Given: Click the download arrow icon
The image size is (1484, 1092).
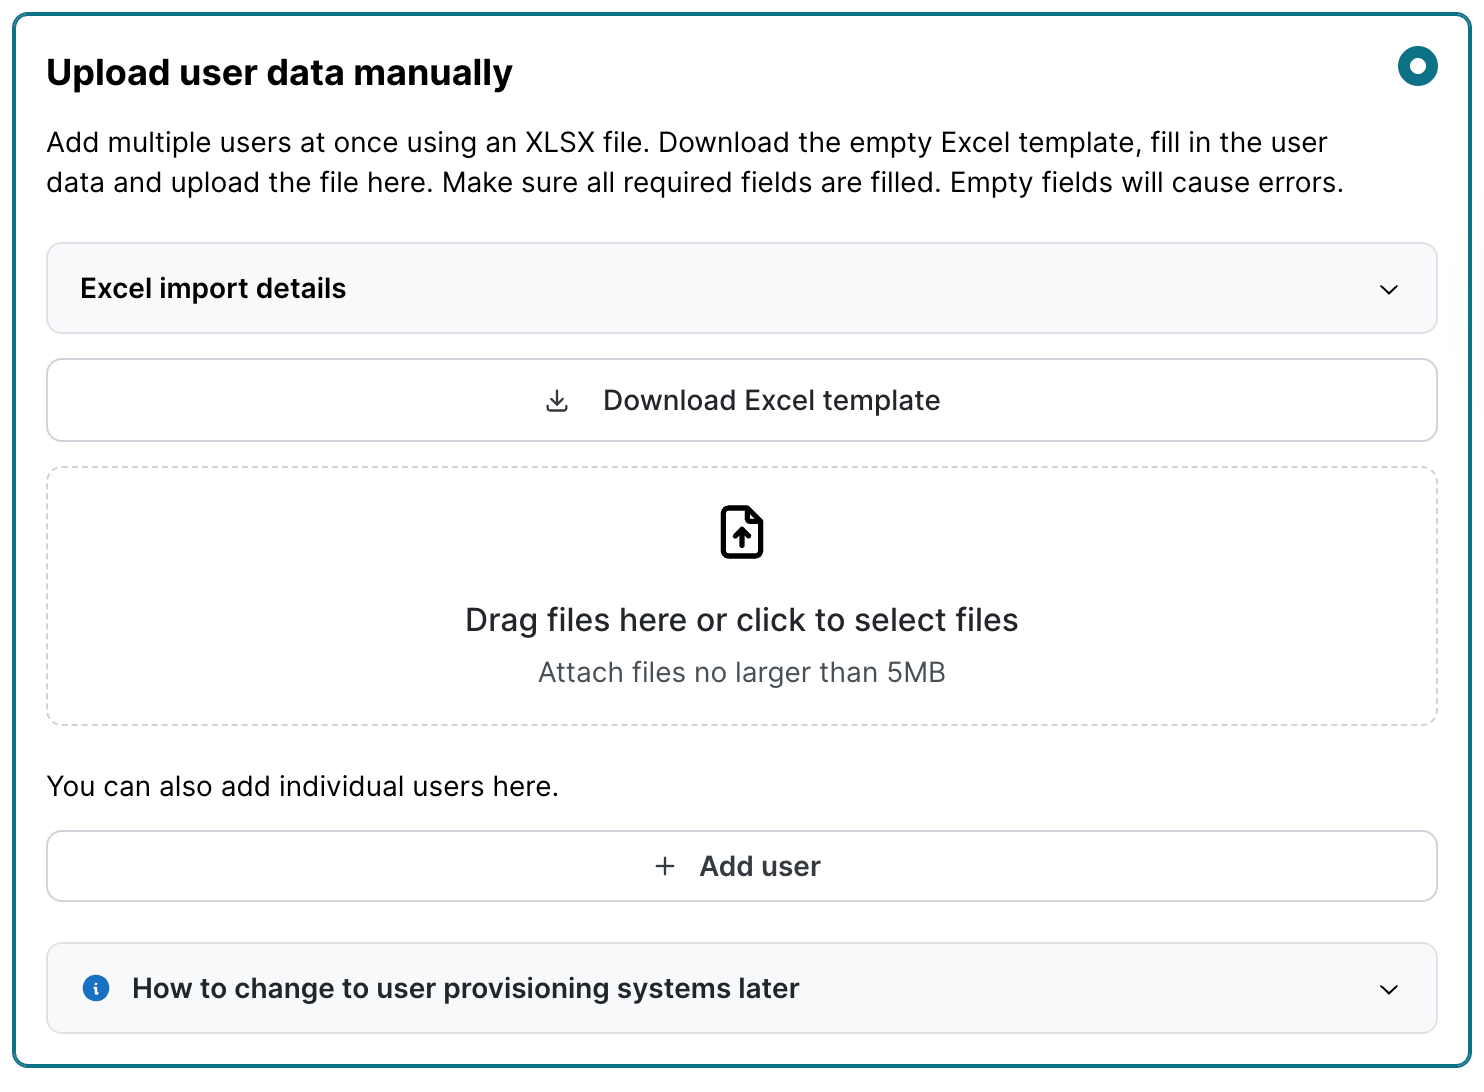Looking at the screenshot, I should click(557, 401).
